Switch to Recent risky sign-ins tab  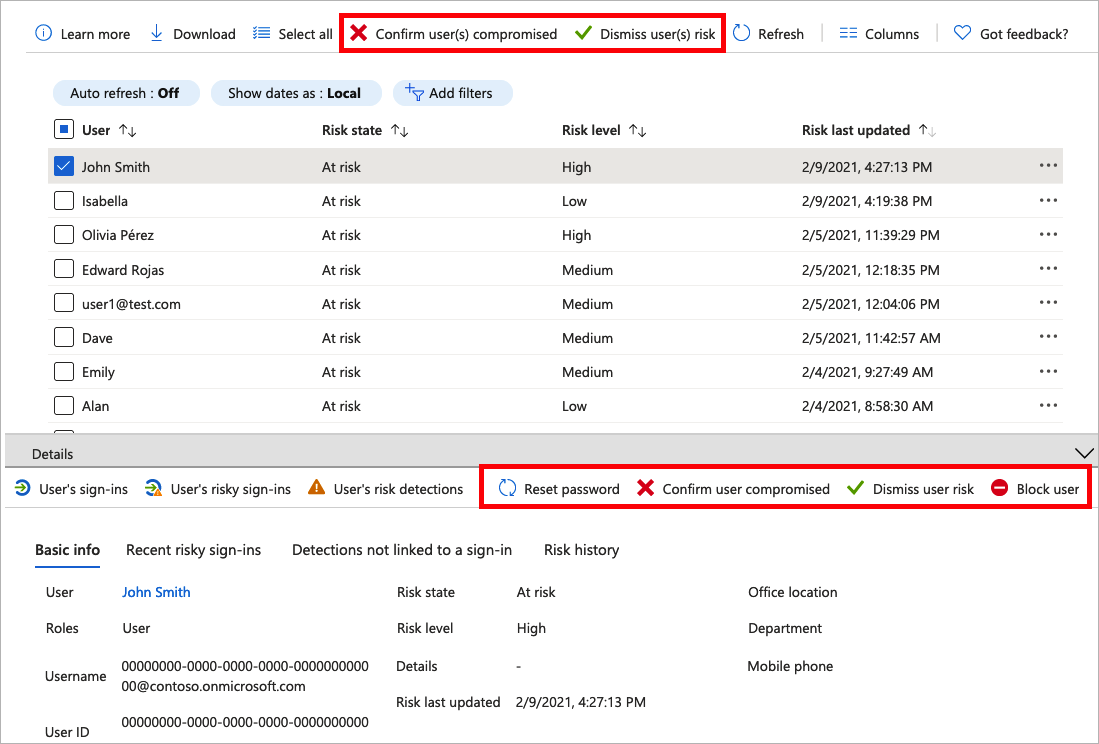coord(193,550)
